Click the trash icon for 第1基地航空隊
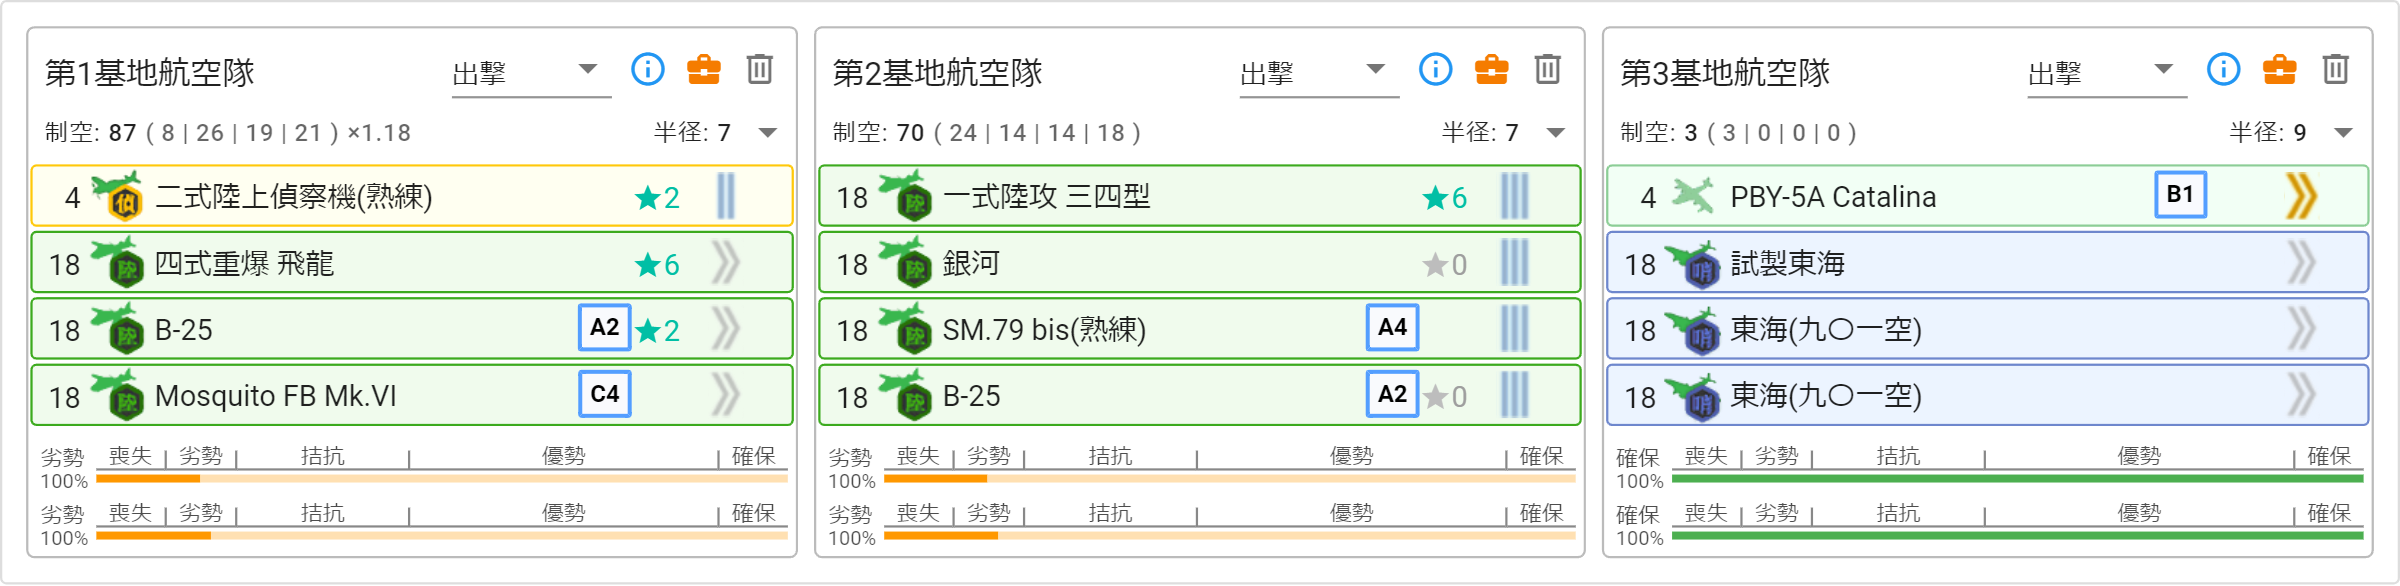 759,69
